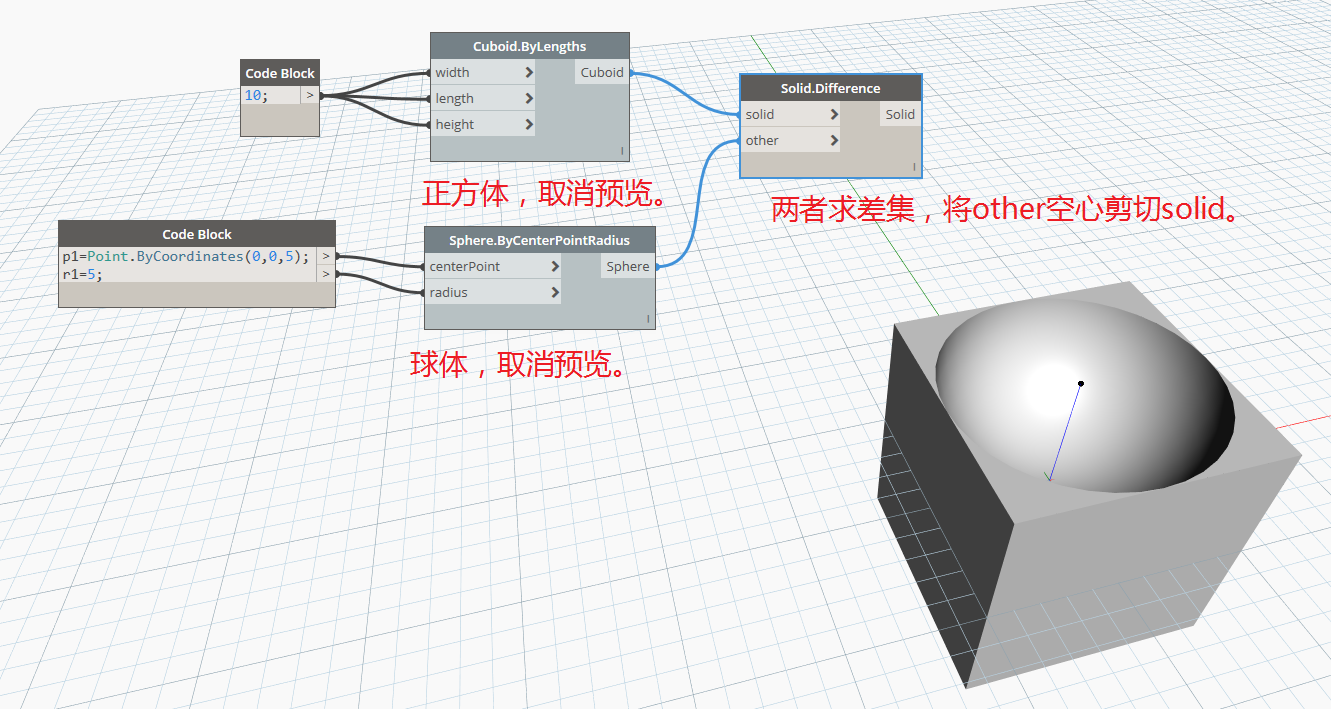
Task: Click the black center point on the sphere cavity
Action: [1081, 384]
